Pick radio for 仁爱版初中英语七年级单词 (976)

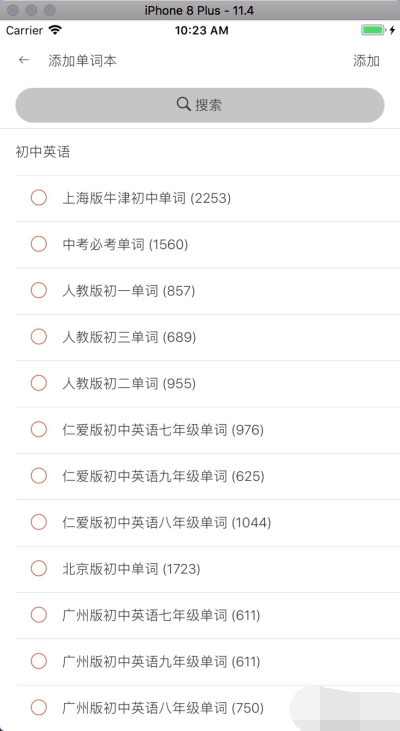[39, 429]
